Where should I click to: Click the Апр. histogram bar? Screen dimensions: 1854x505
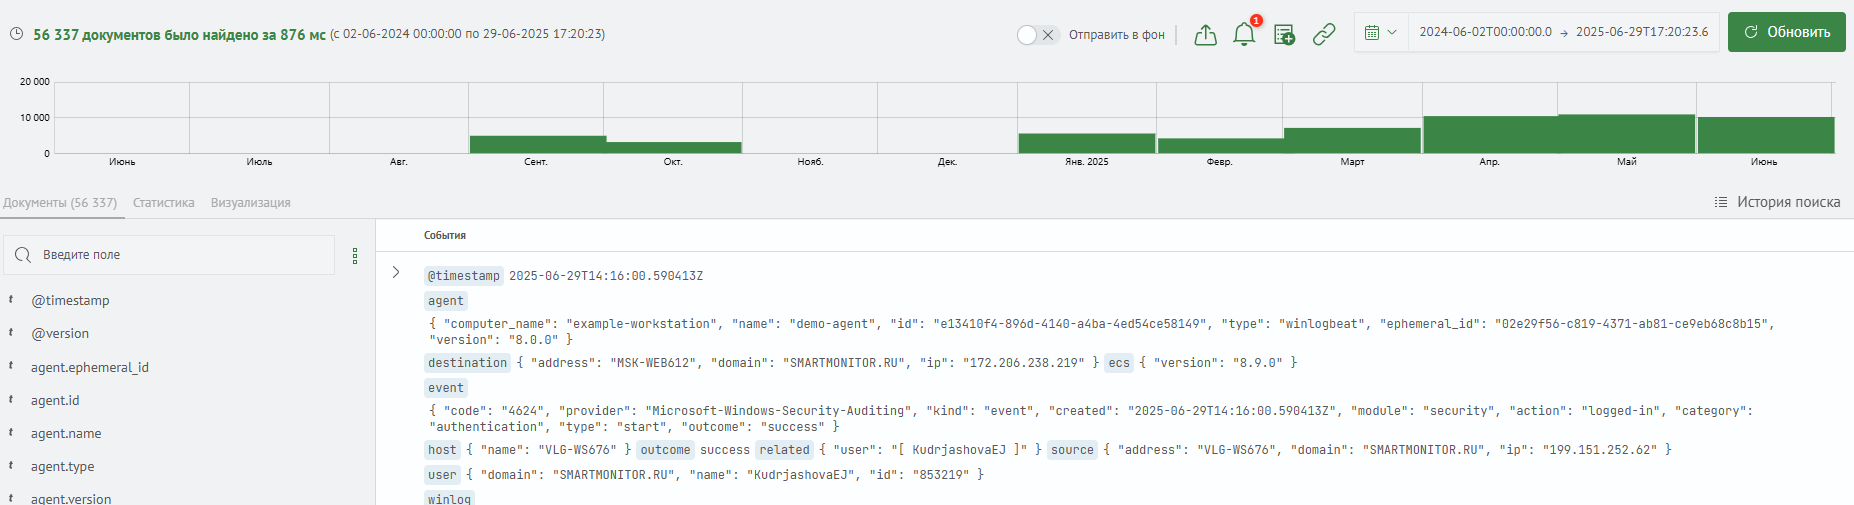pyautogui.click(x=1490, y=135)
